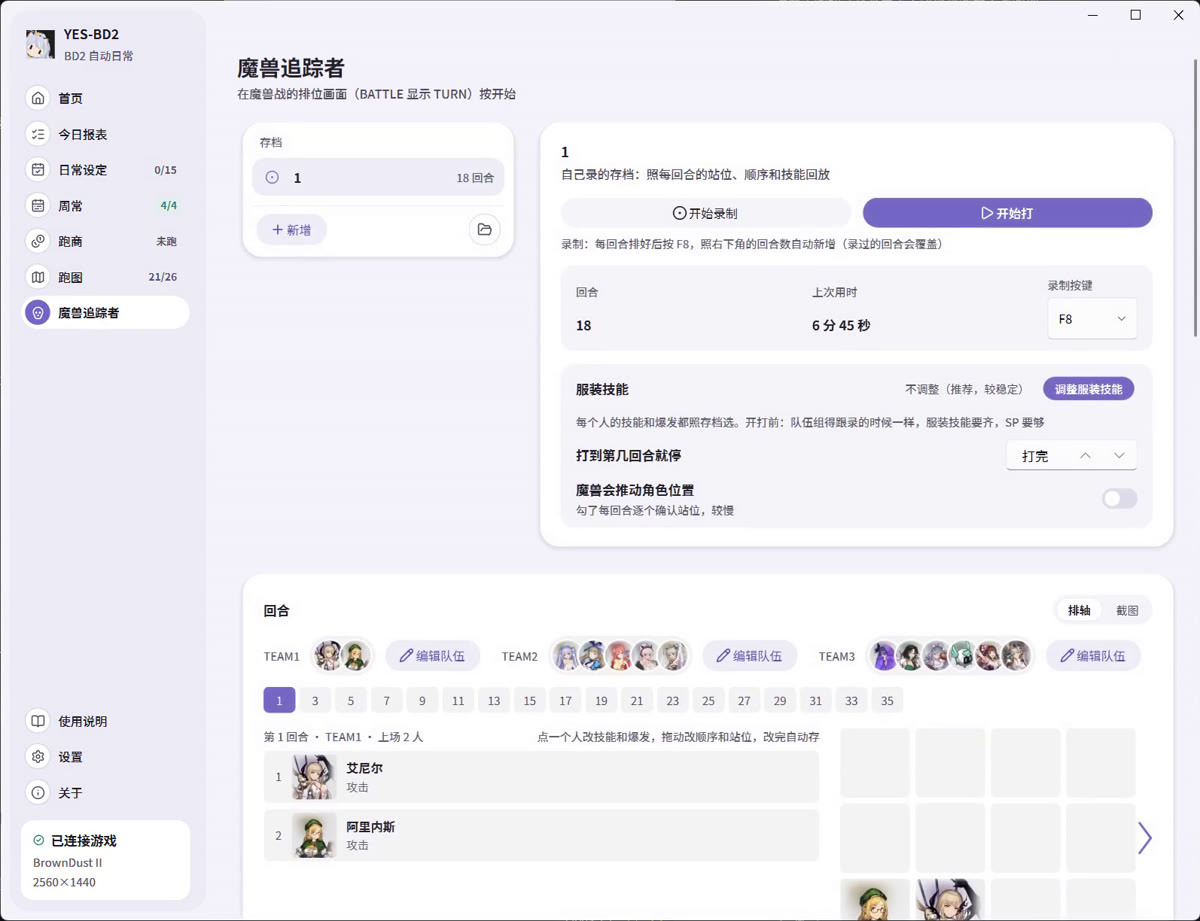Click 不调整（推荐，较稳定） text

[968, 389]
